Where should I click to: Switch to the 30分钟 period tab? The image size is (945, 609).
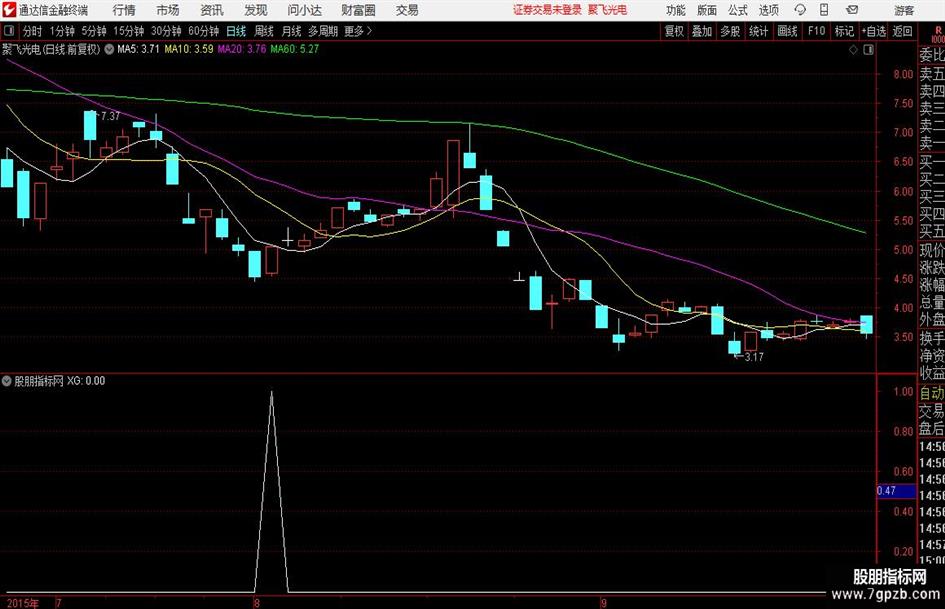pos(166,31)
